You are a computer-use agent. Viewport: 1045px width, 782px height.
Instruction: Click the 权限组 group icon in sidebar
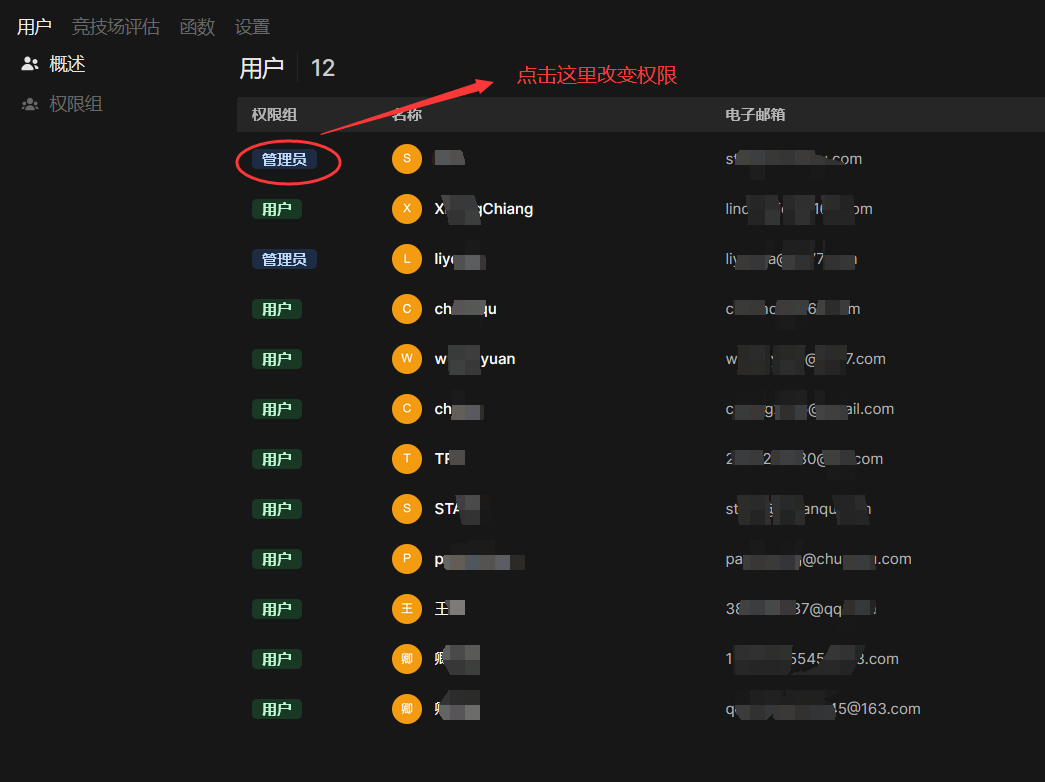[x=30, y=104]
